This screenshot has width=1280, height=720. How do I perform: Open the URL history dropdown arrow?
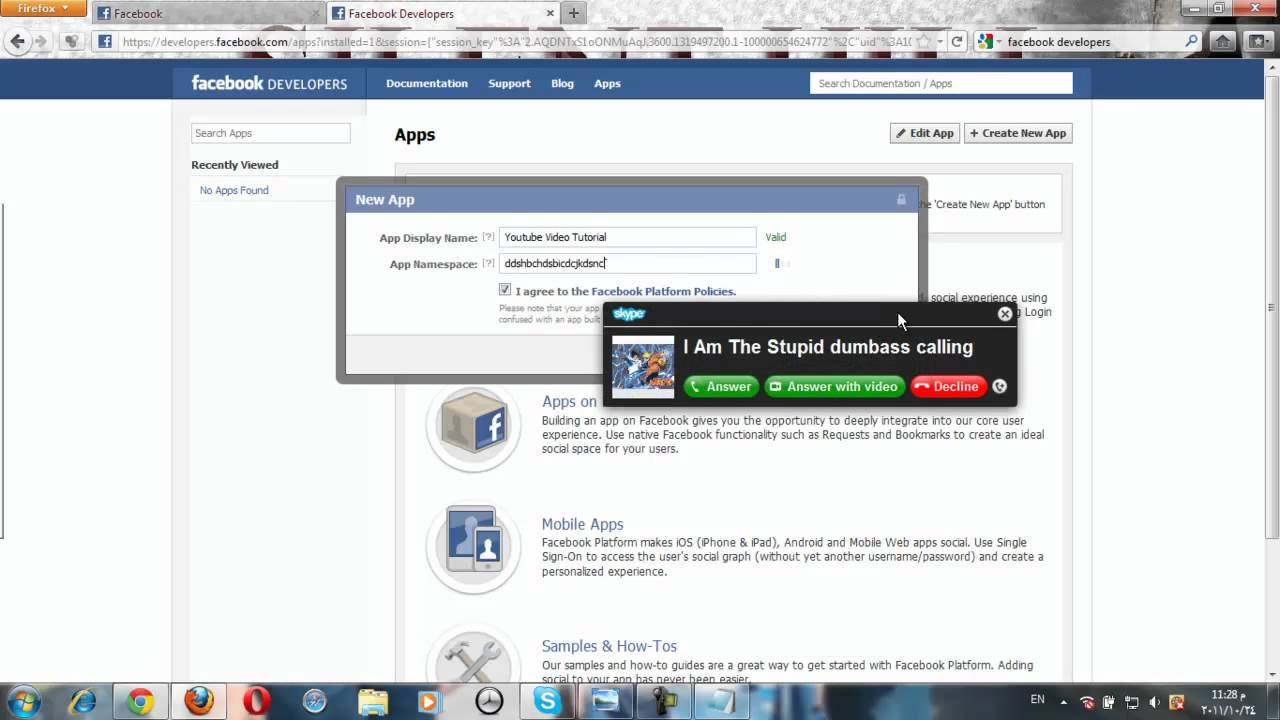940,42
